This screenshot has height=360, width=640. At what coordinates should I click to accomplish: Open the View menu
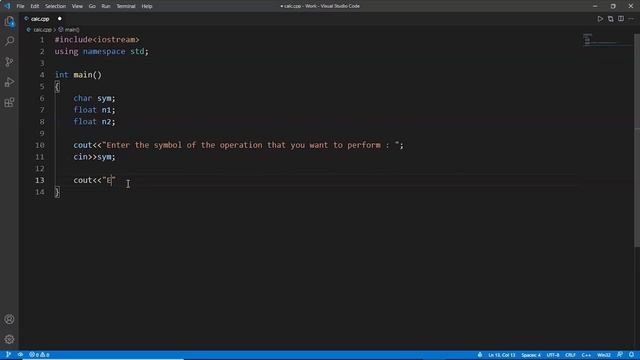coord(77,6)
